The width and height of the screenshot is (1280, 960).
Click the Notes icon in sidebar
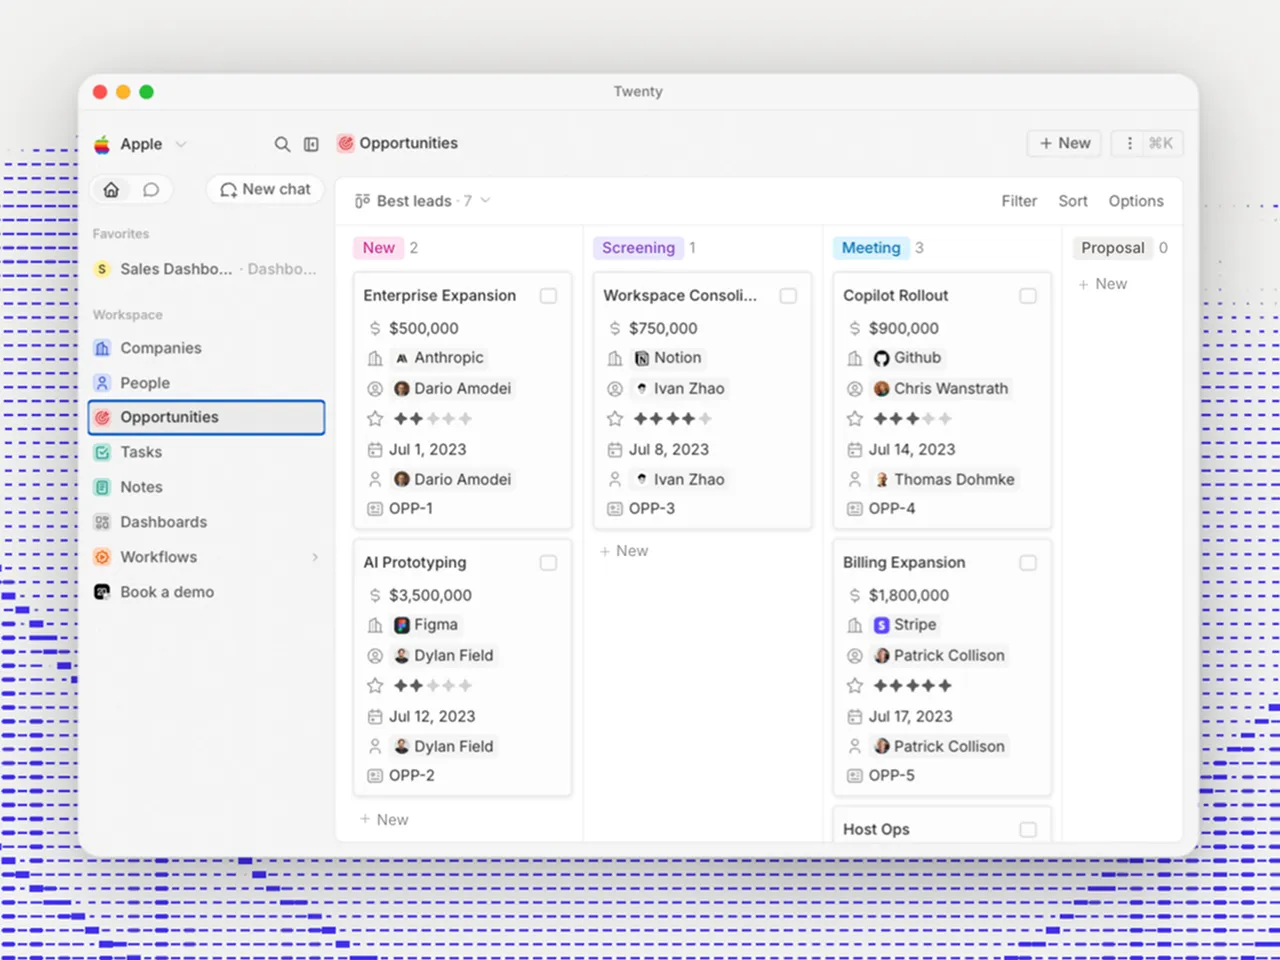click(x=102, y=487)
